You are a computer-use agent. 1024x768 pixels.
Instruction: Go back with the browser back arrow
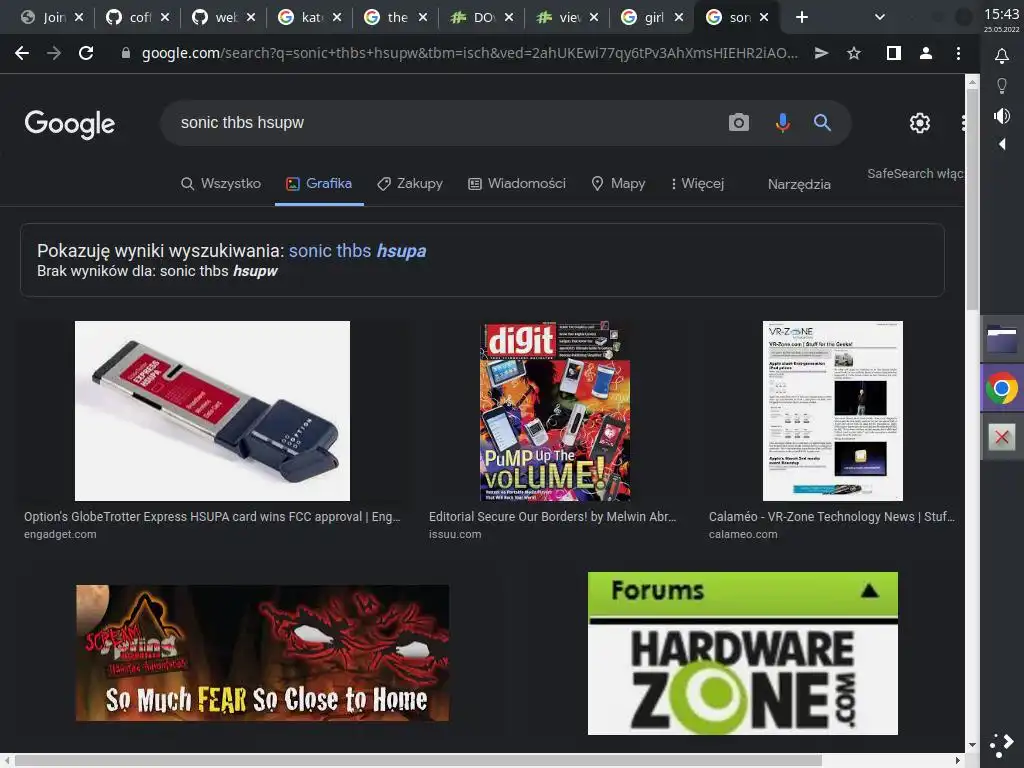(x=22, y=54)
